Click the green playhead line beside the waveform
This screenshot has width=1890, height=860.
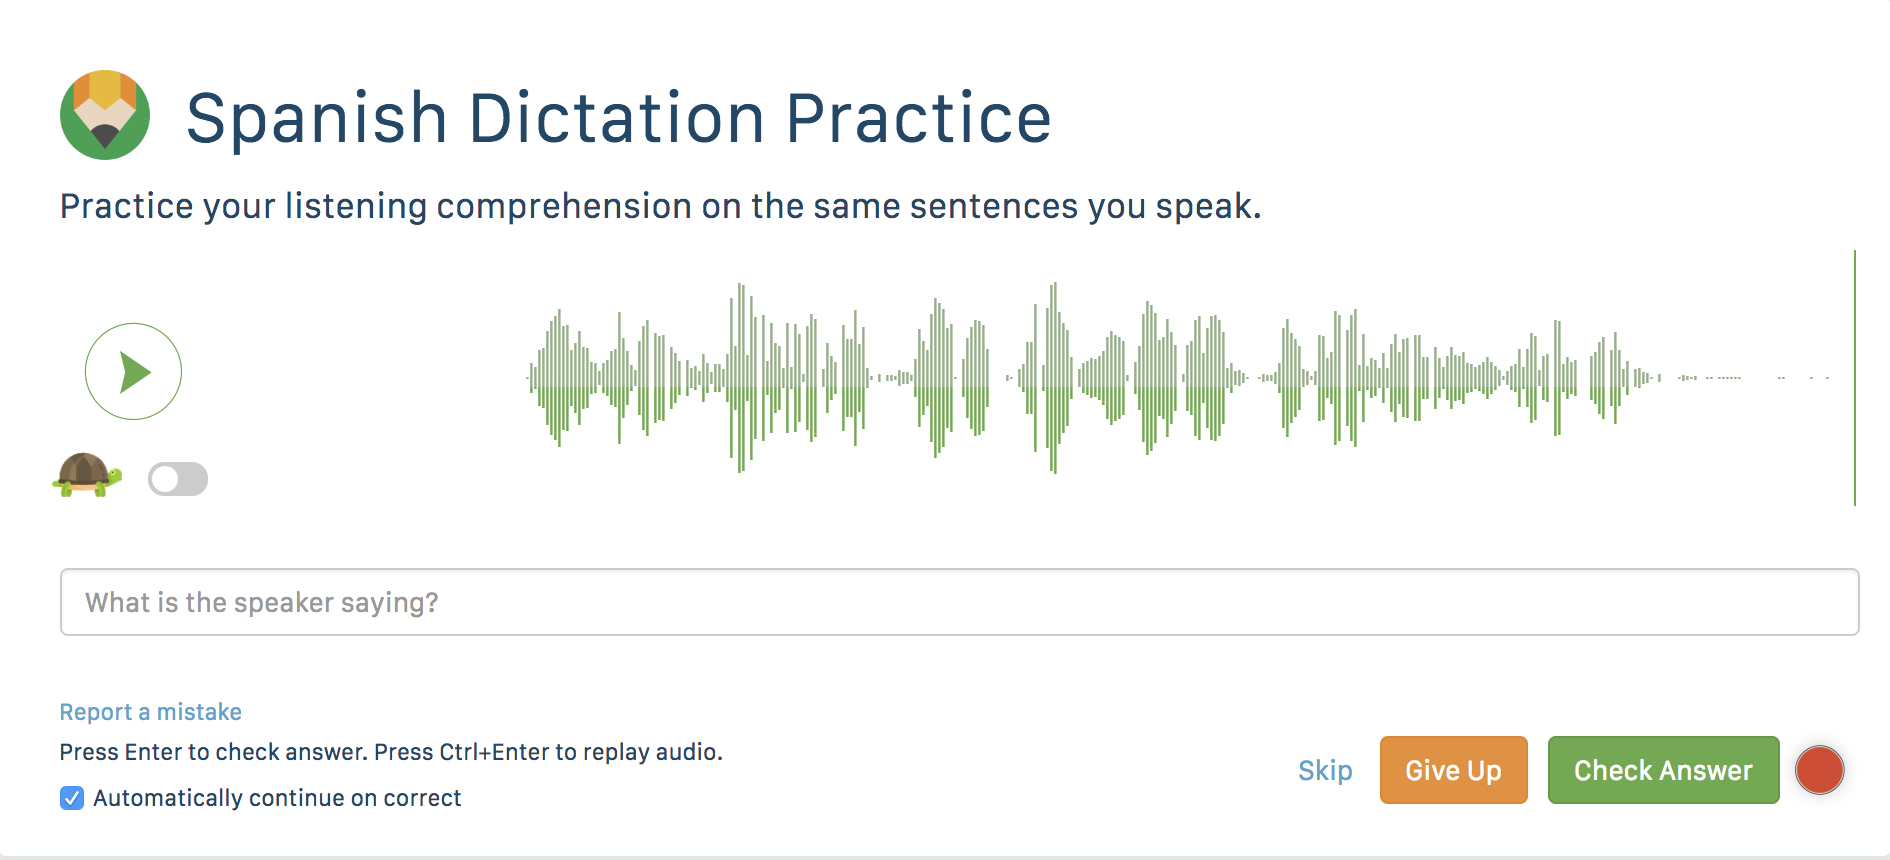tap(1854, 378)
